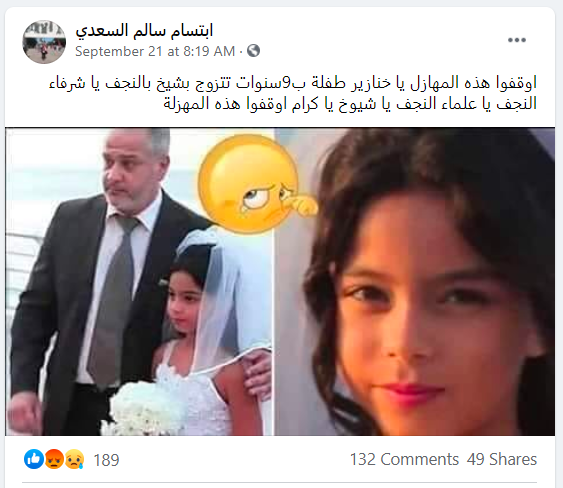Click the digit 9 in the post text

tap(286, 83)
